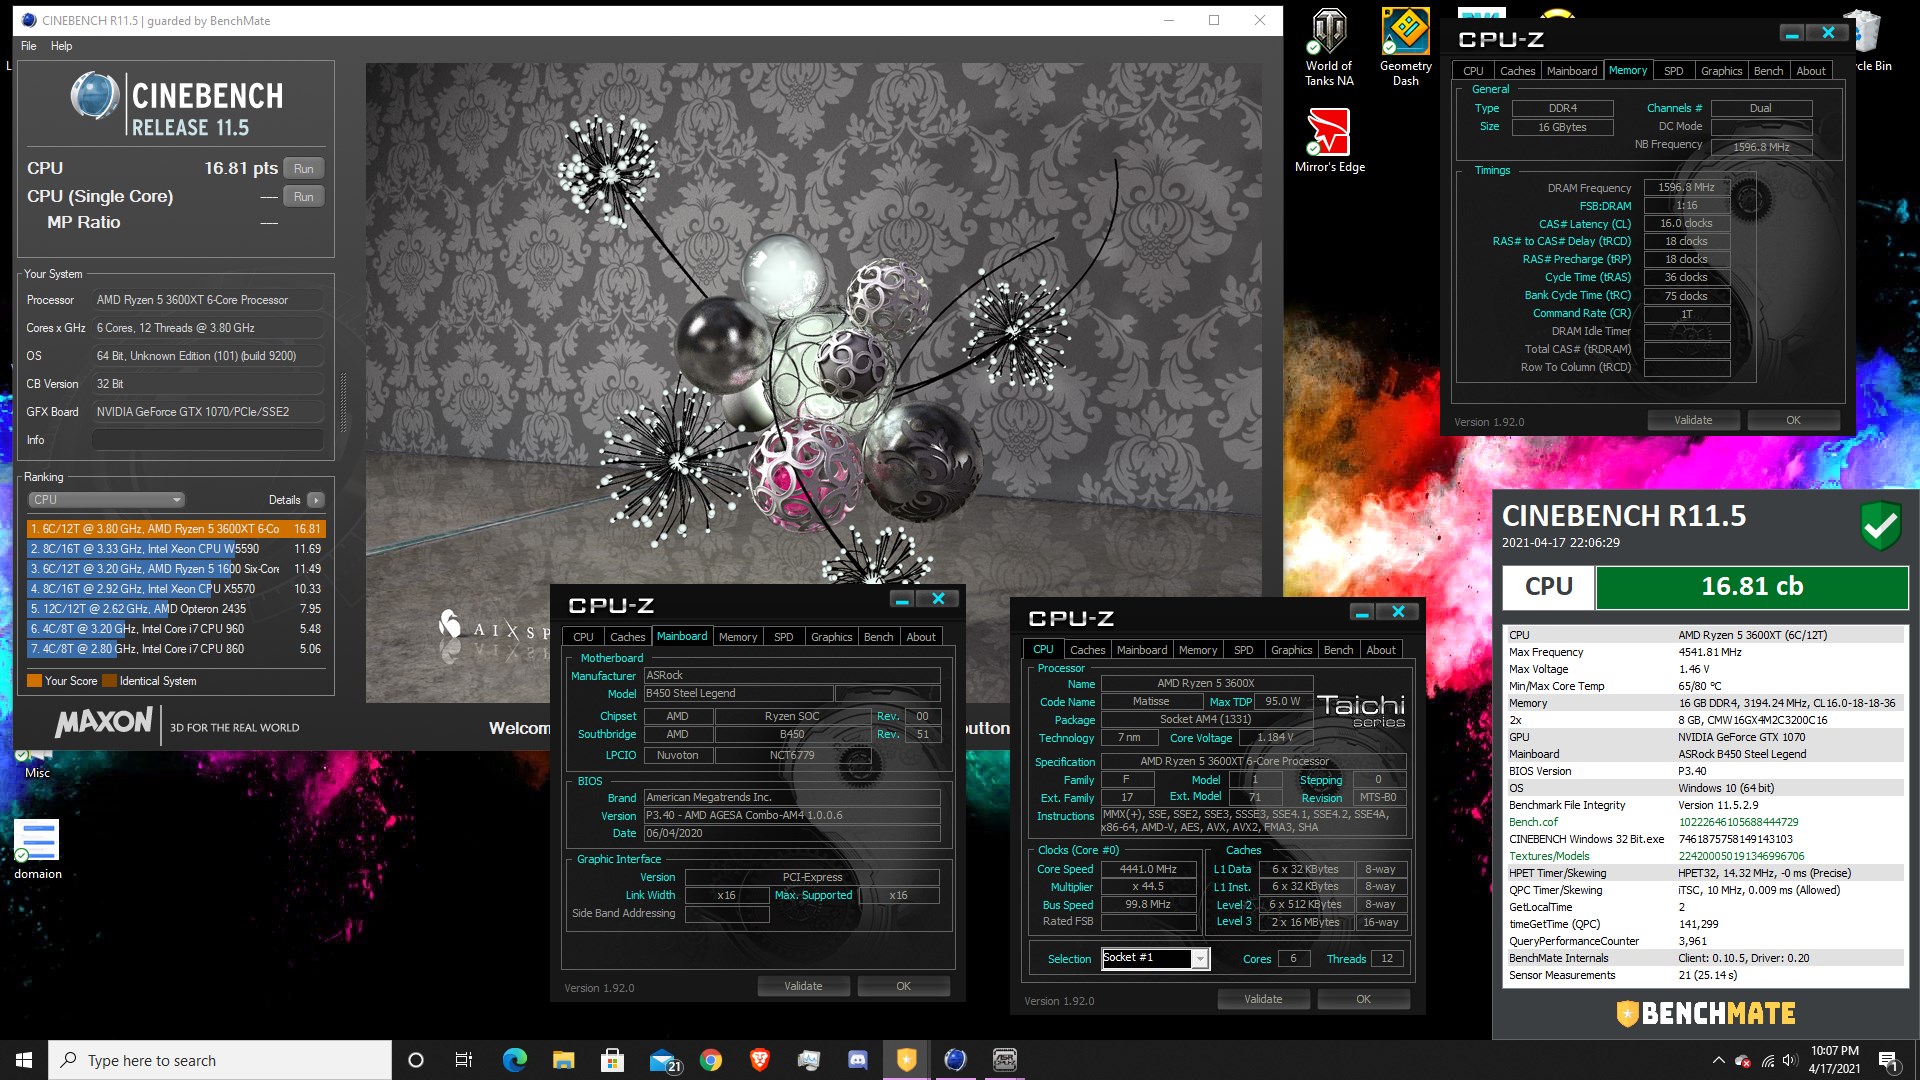Screen dimensions: 1920x1080
Task: Click the DRAM Frequency 1596.8 MHz value
Action: pos(1686,188)
